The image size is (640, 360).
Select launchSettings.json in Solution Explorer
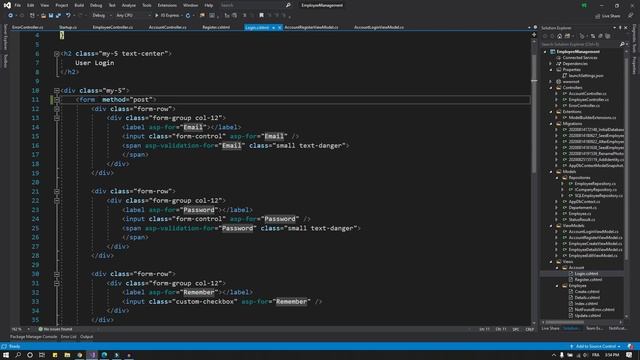click(x=586, y=76)
